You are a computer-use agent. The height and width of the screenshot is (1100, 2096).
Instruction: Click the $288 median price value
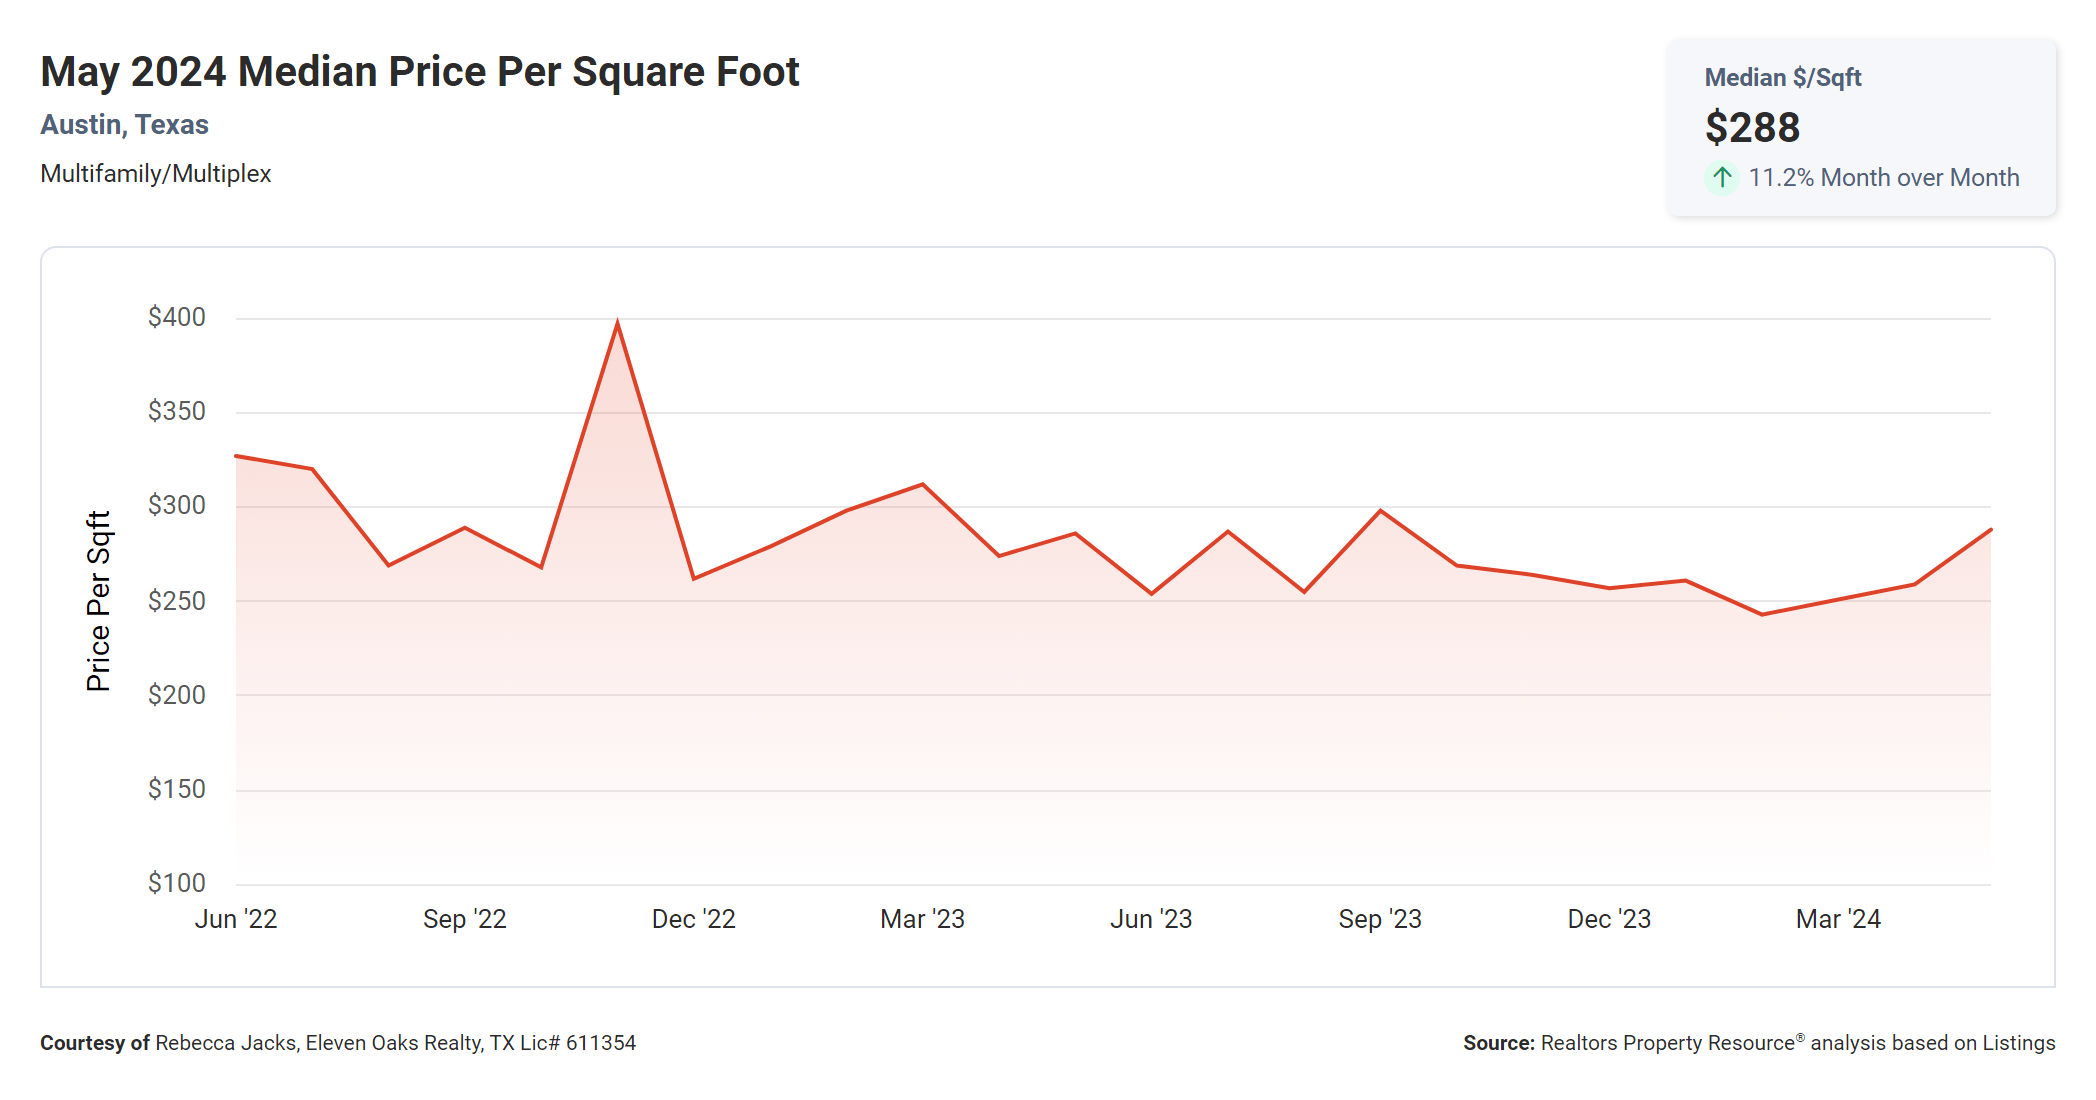[x=1752, y=128]
